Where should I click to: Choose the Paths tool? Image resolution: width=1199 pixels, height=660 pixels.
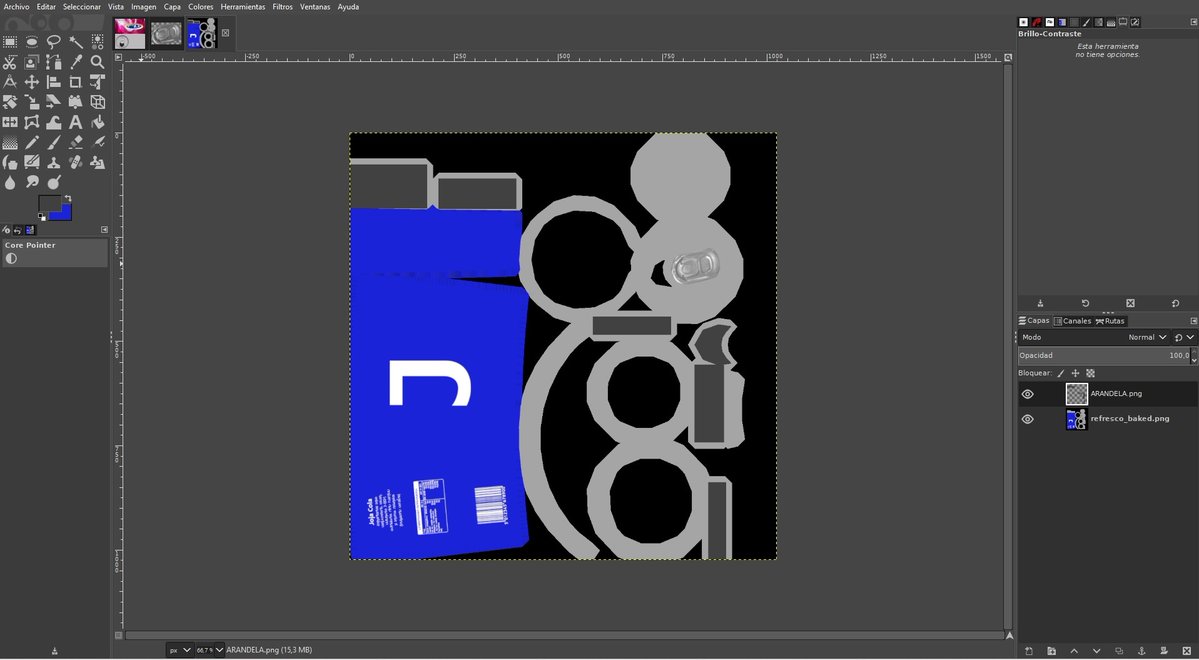(x=54, y=62)
